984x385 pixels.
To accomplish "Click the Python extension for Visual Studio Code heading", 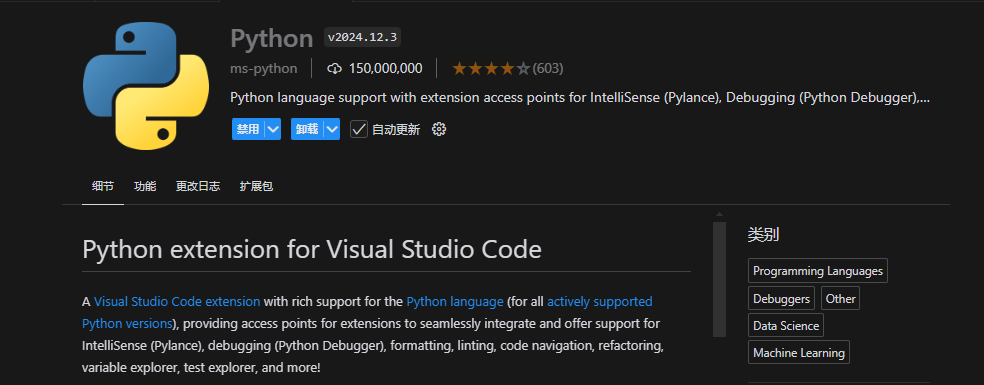I will 312,249.
